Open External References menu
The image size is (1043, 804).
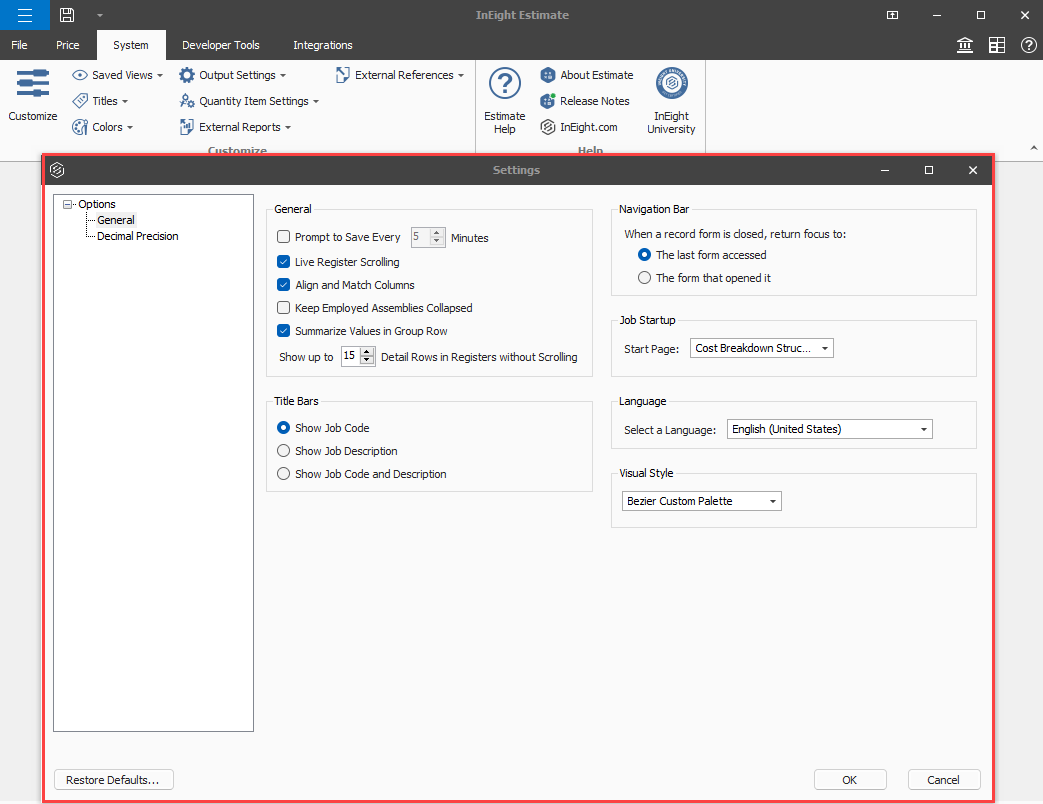[x=399, y=75]
